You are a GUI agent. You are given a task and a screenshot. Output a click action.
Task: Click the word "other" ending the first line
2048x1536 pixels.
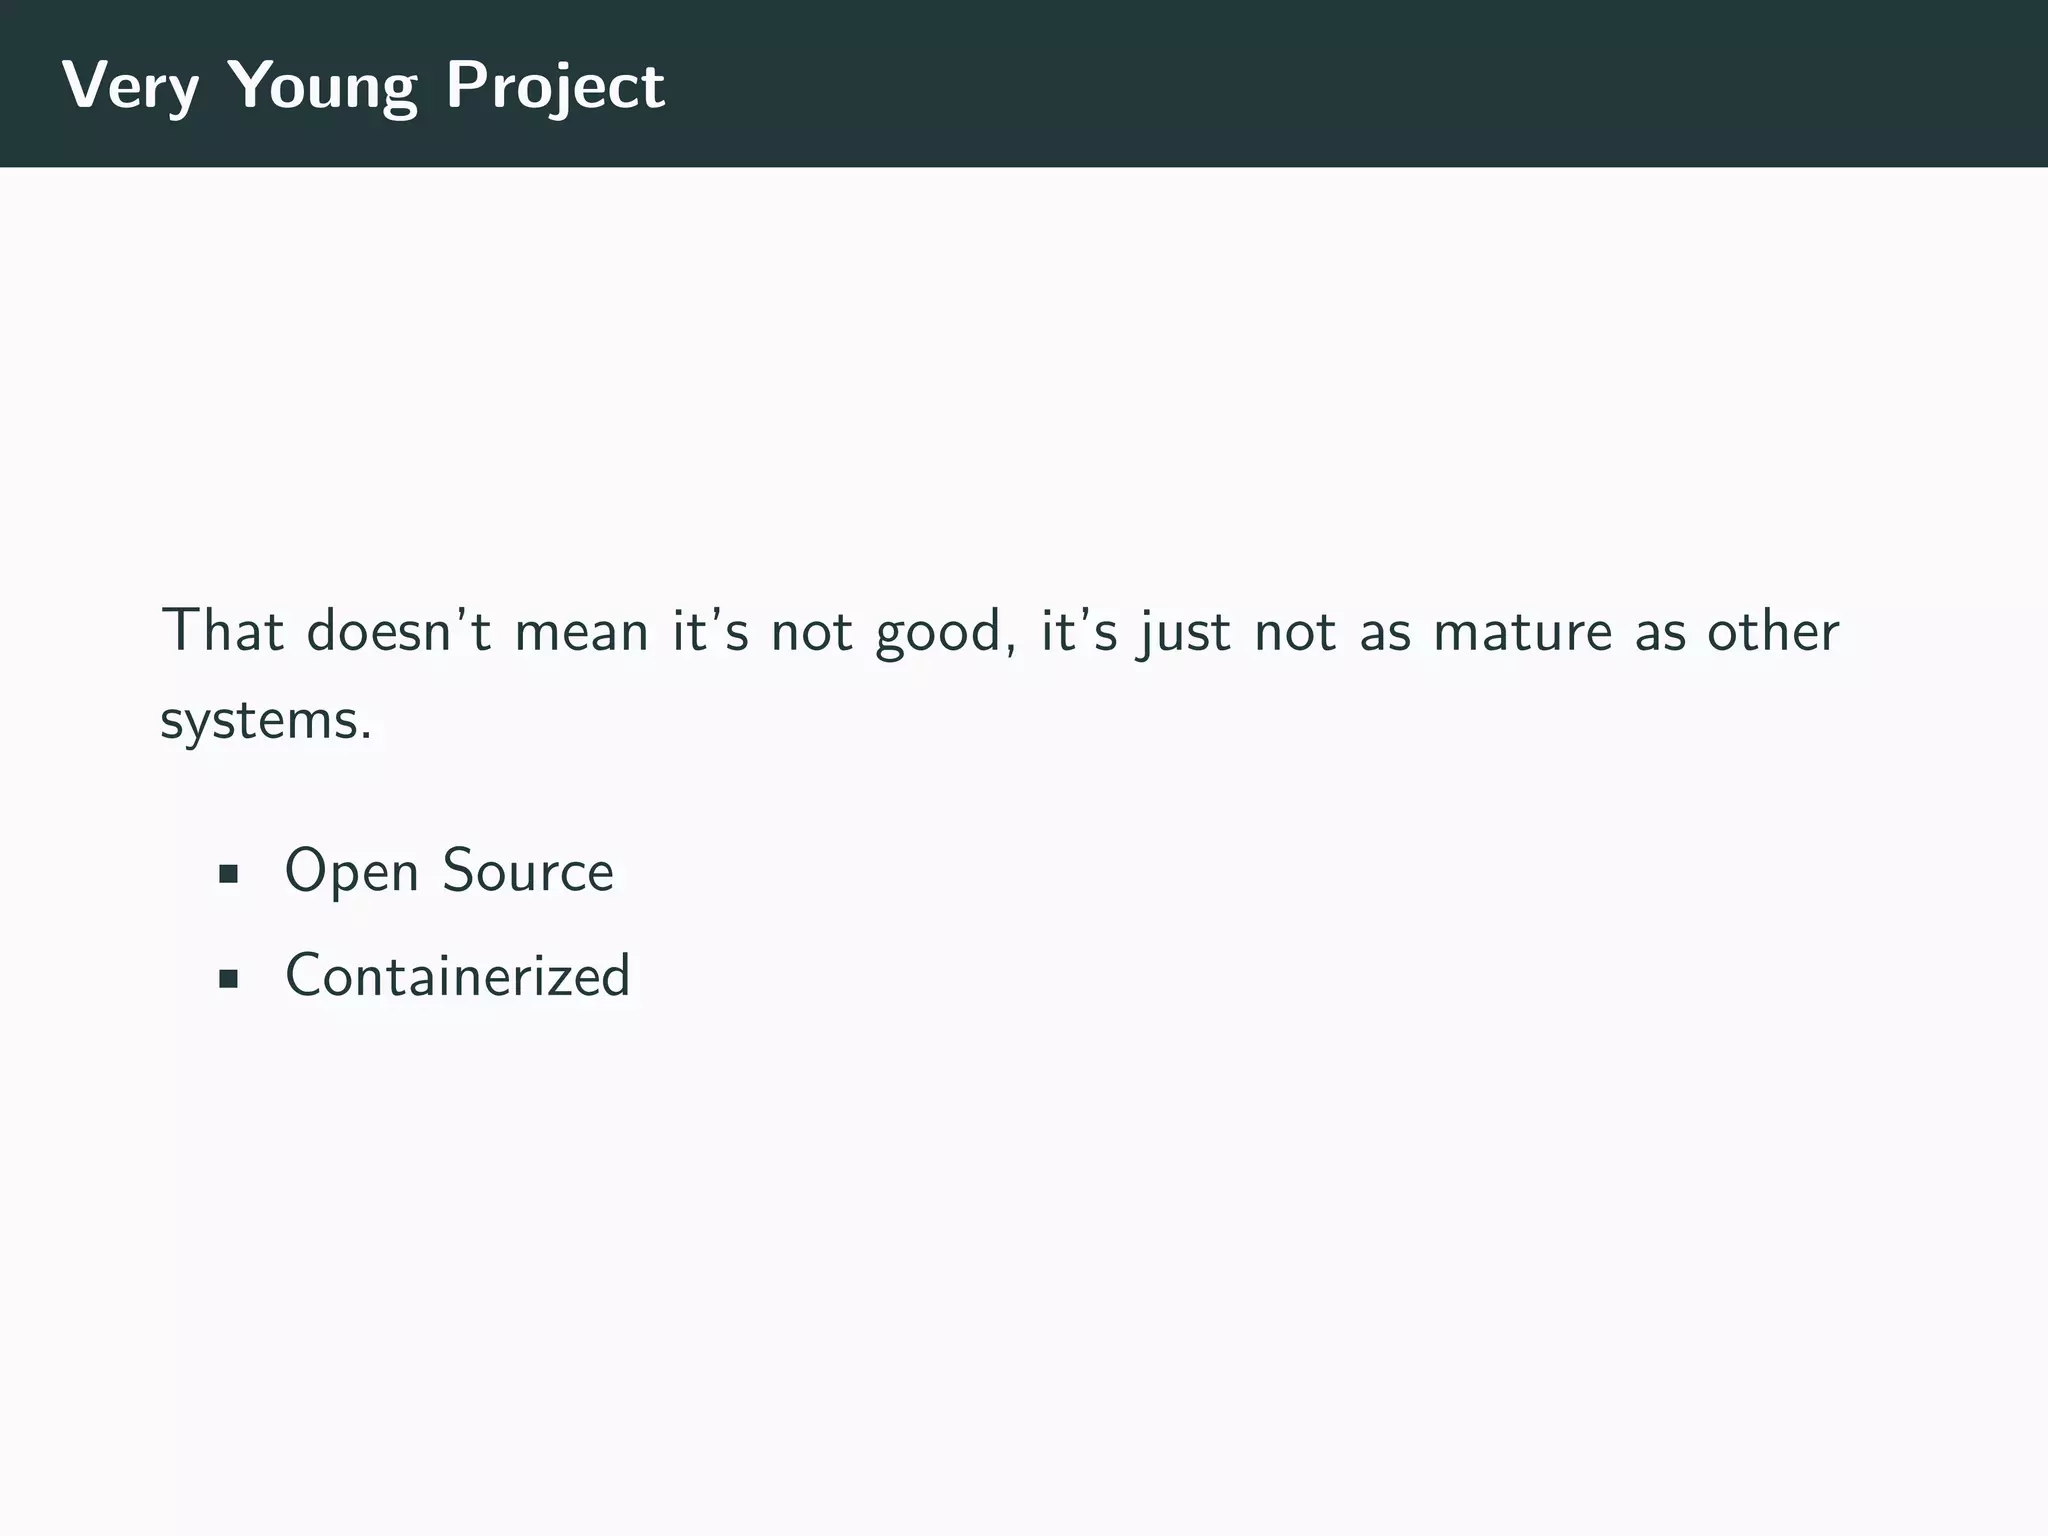tap(1773, 631)
